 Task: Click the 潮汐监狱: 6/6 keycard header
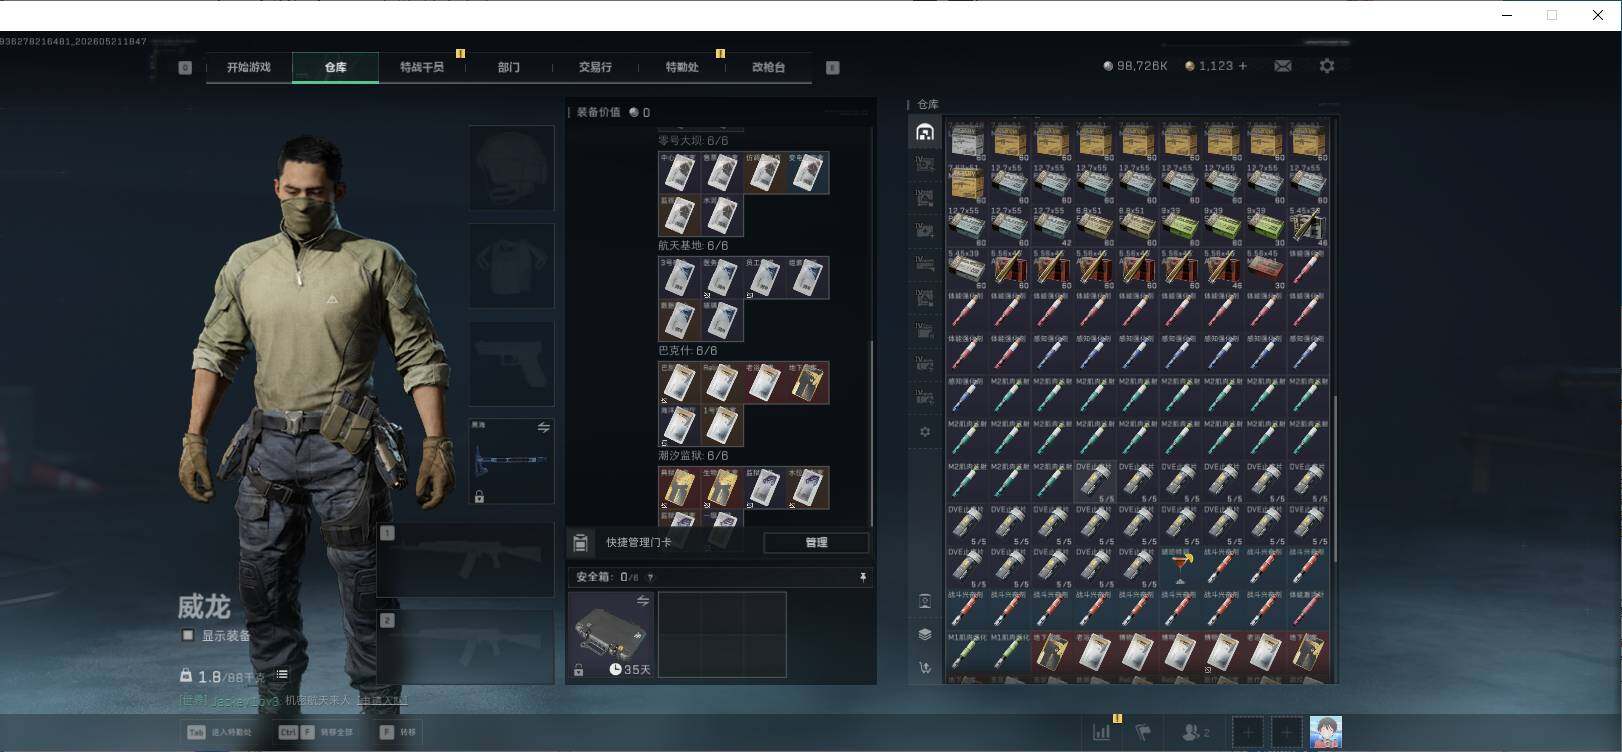[693, 456]
